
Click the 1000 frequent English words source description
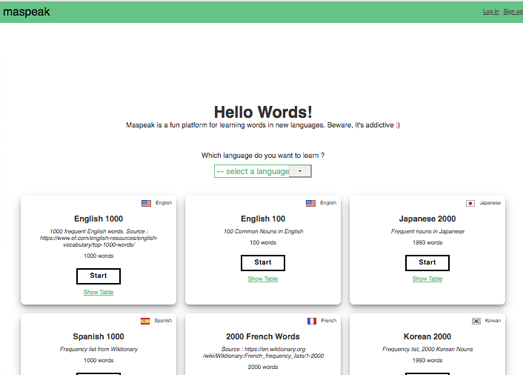(x=98, y=238)
